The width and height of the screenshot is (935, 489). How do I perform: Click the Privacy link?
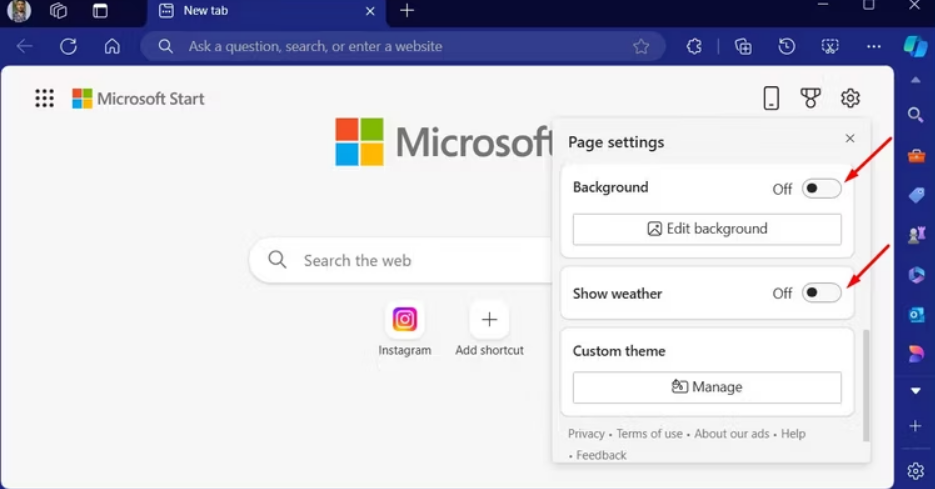[x=586, y=434]
